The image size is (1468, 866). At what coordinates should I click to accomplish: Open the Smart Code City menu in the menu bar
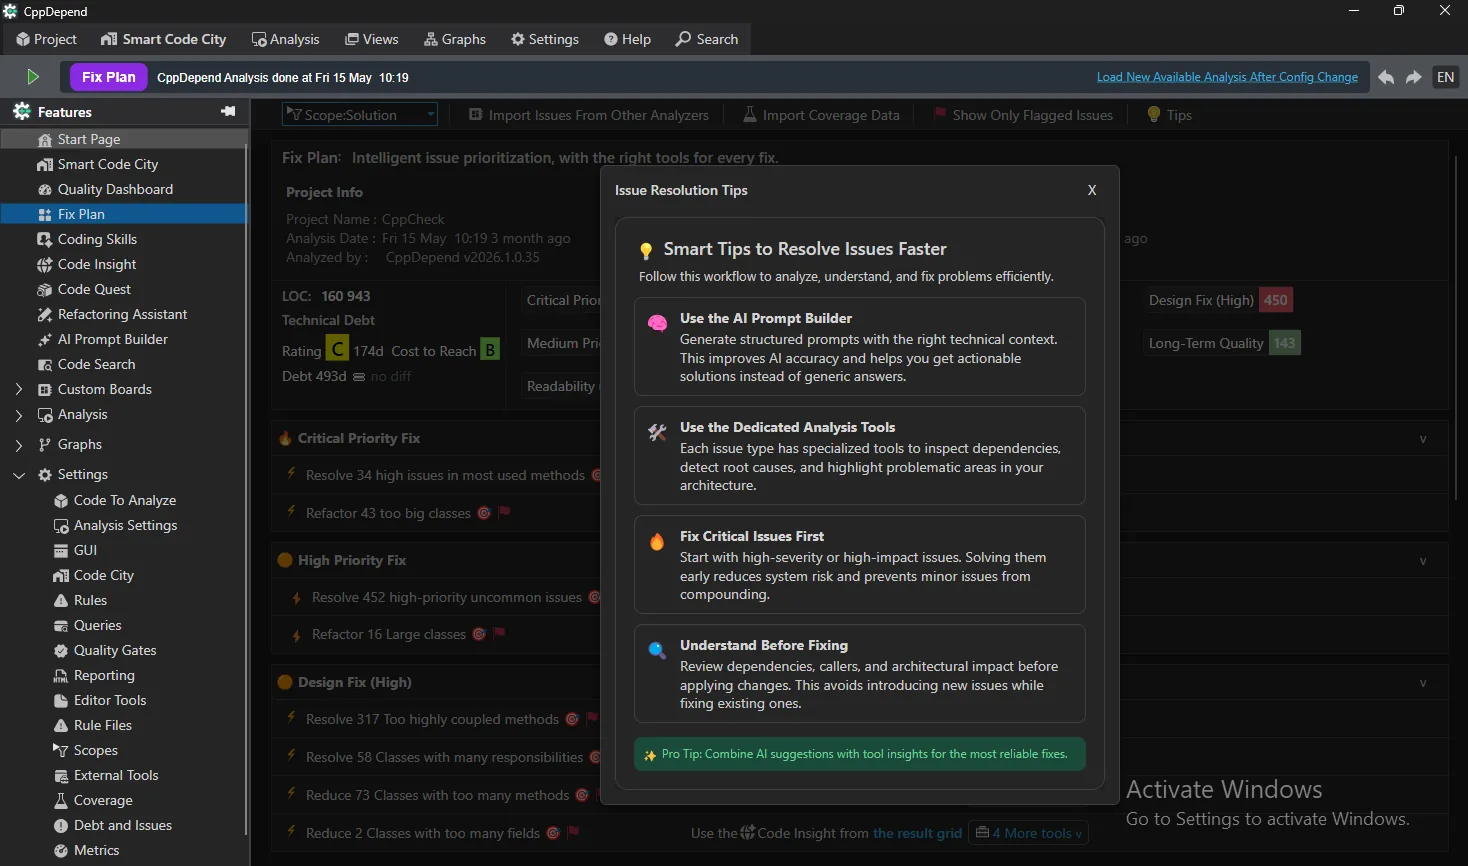[164, 39]
